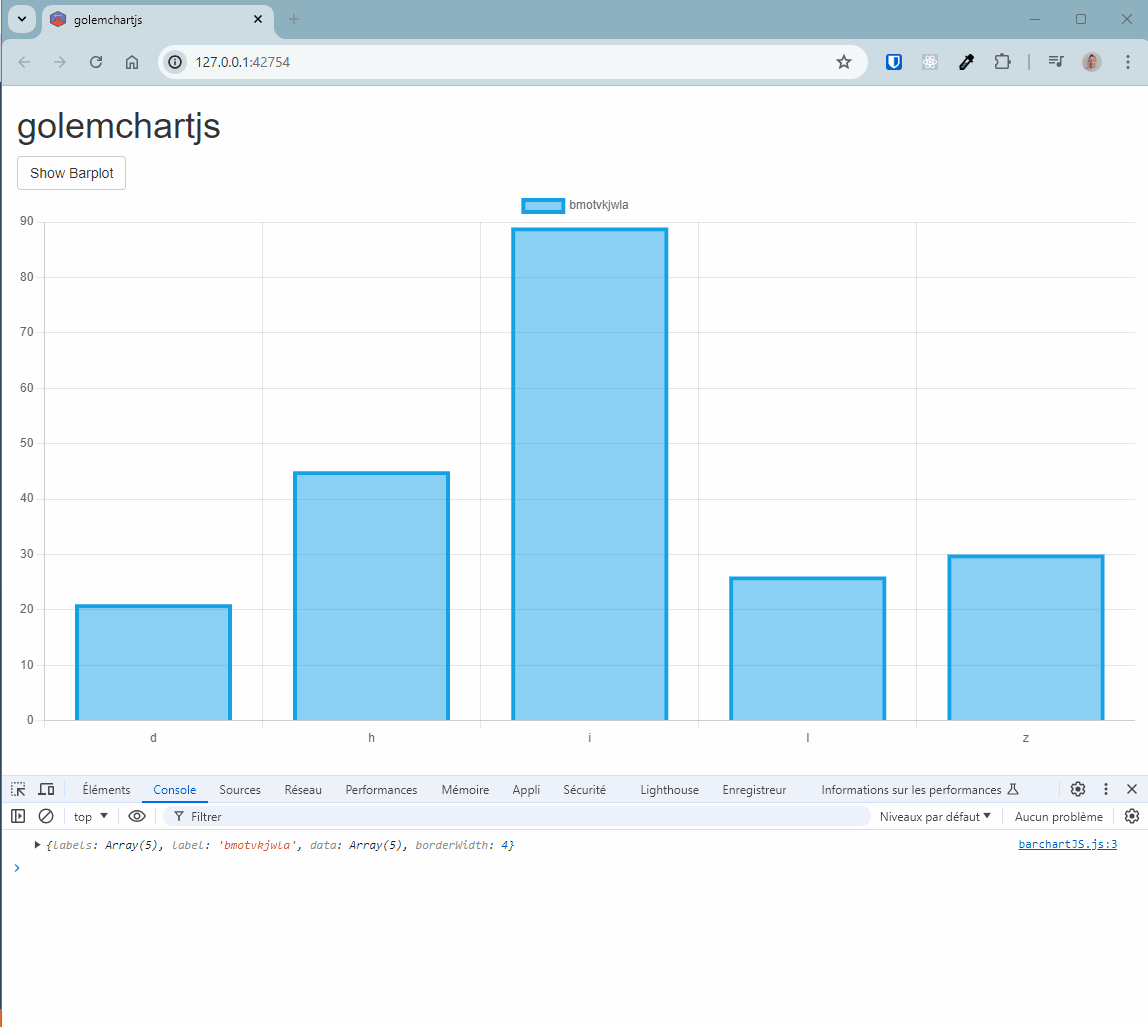Click the DevTools inspect element picker icon
Screen dimensions: 1148x1027
tap(18, 789)
